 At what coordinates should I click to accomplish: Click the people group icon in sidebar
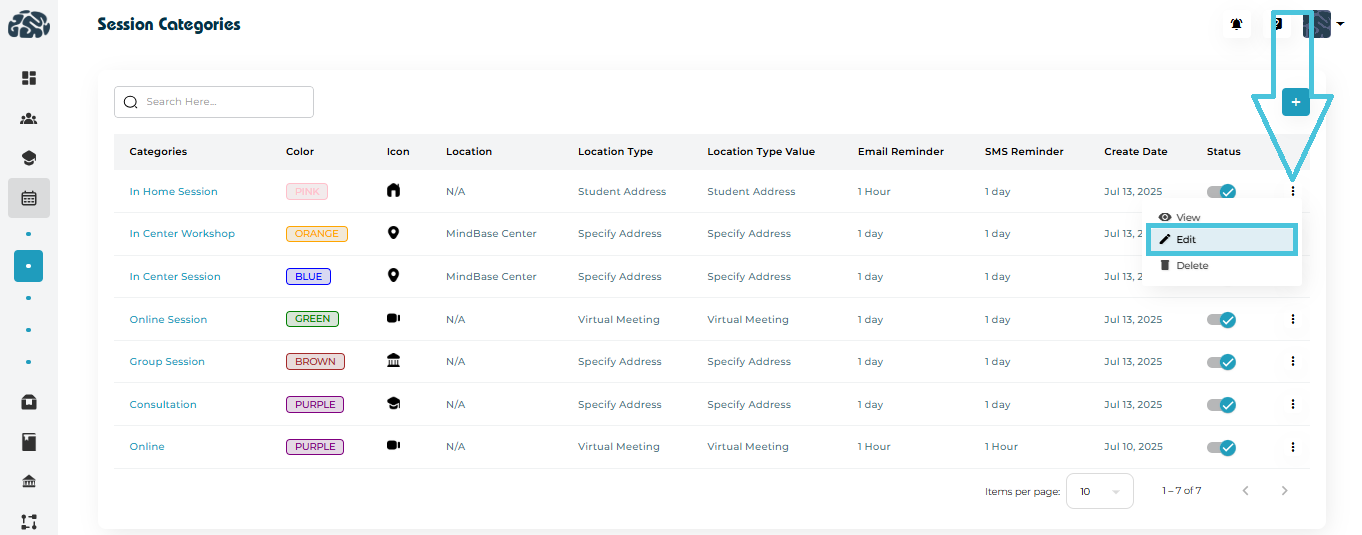coord(29,119)
